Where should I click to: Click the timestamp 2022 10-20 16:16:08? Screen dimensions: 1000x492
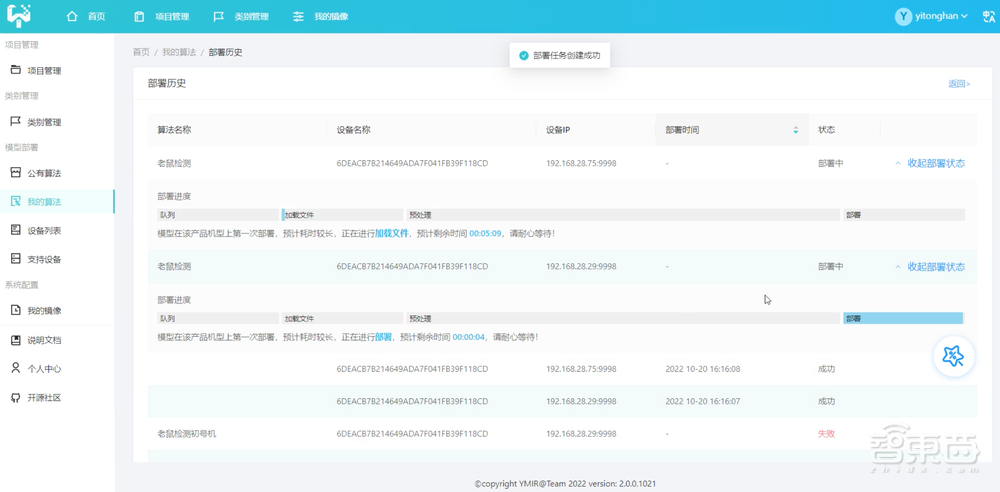tap(702, 369)
